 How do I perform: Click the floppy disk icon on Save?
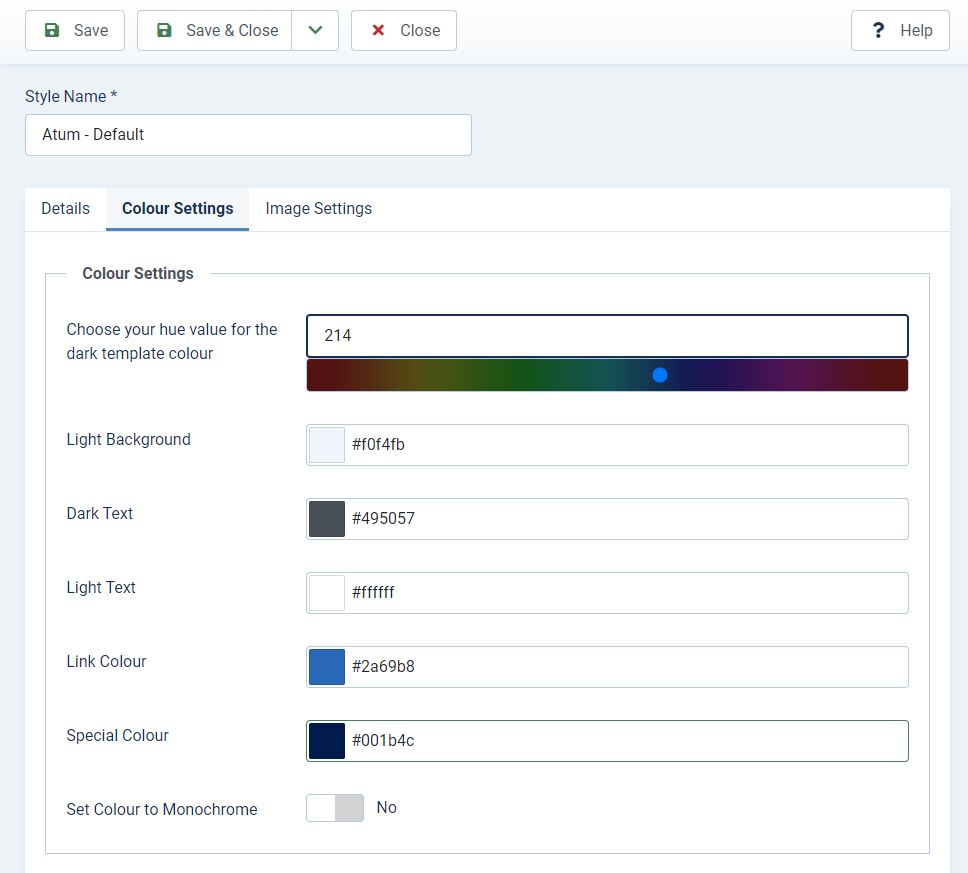(x=52, y=30)
